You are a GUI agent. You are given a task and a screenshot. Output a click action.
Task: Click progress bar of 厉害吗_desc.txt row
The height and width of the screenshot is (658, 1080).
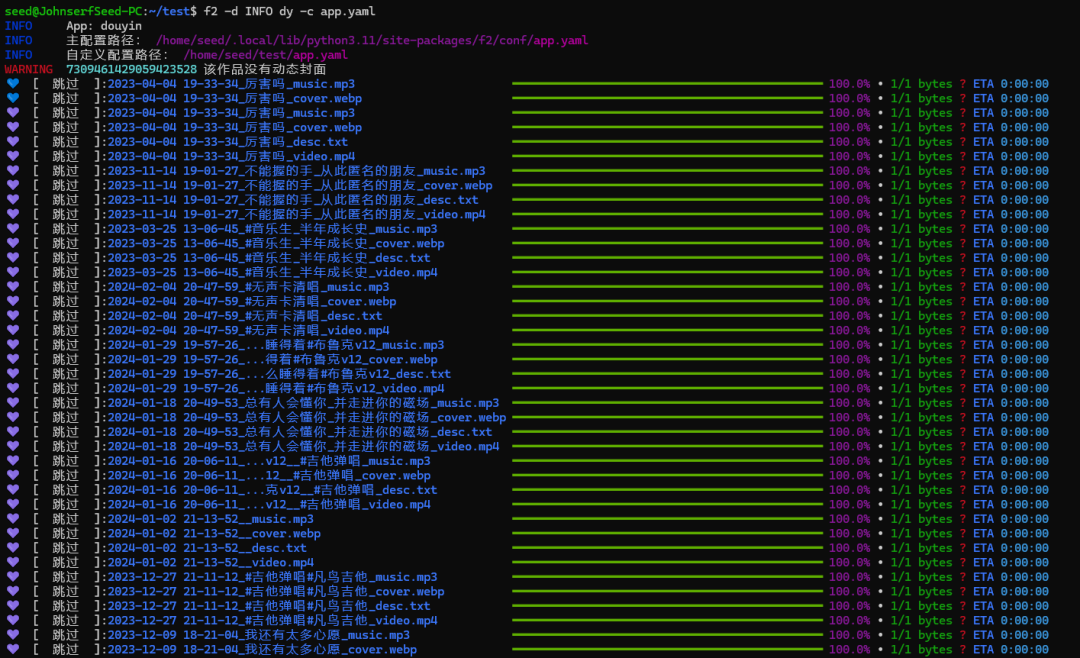click(x=667, y=141)
